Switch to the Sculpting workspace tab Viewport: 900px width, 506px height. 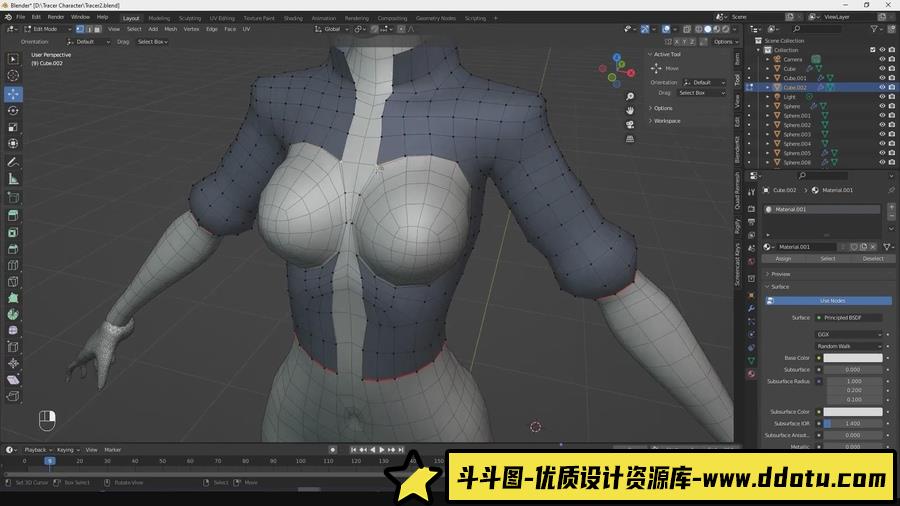click(189, 18)
